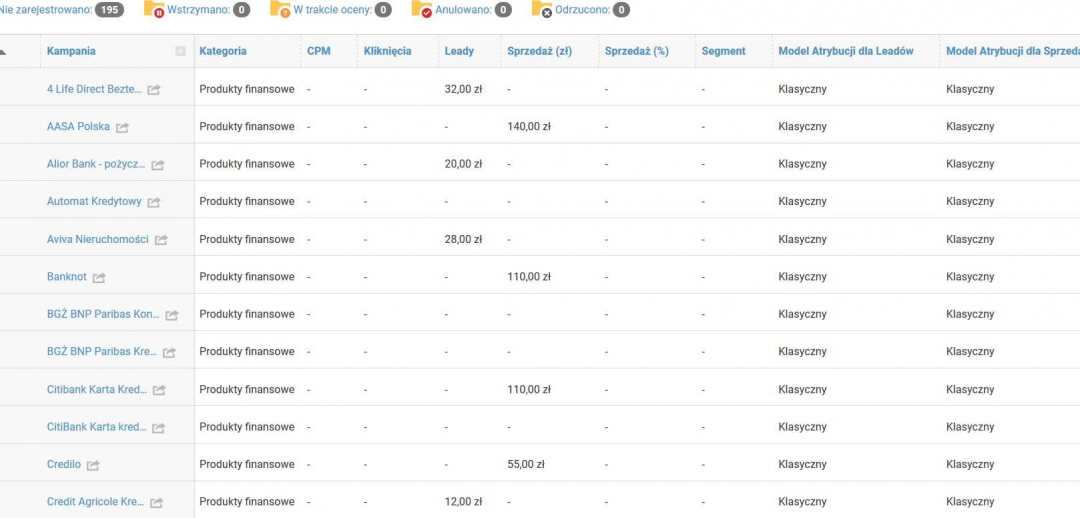Open external link icon for AASA Polska

point(122,127)
